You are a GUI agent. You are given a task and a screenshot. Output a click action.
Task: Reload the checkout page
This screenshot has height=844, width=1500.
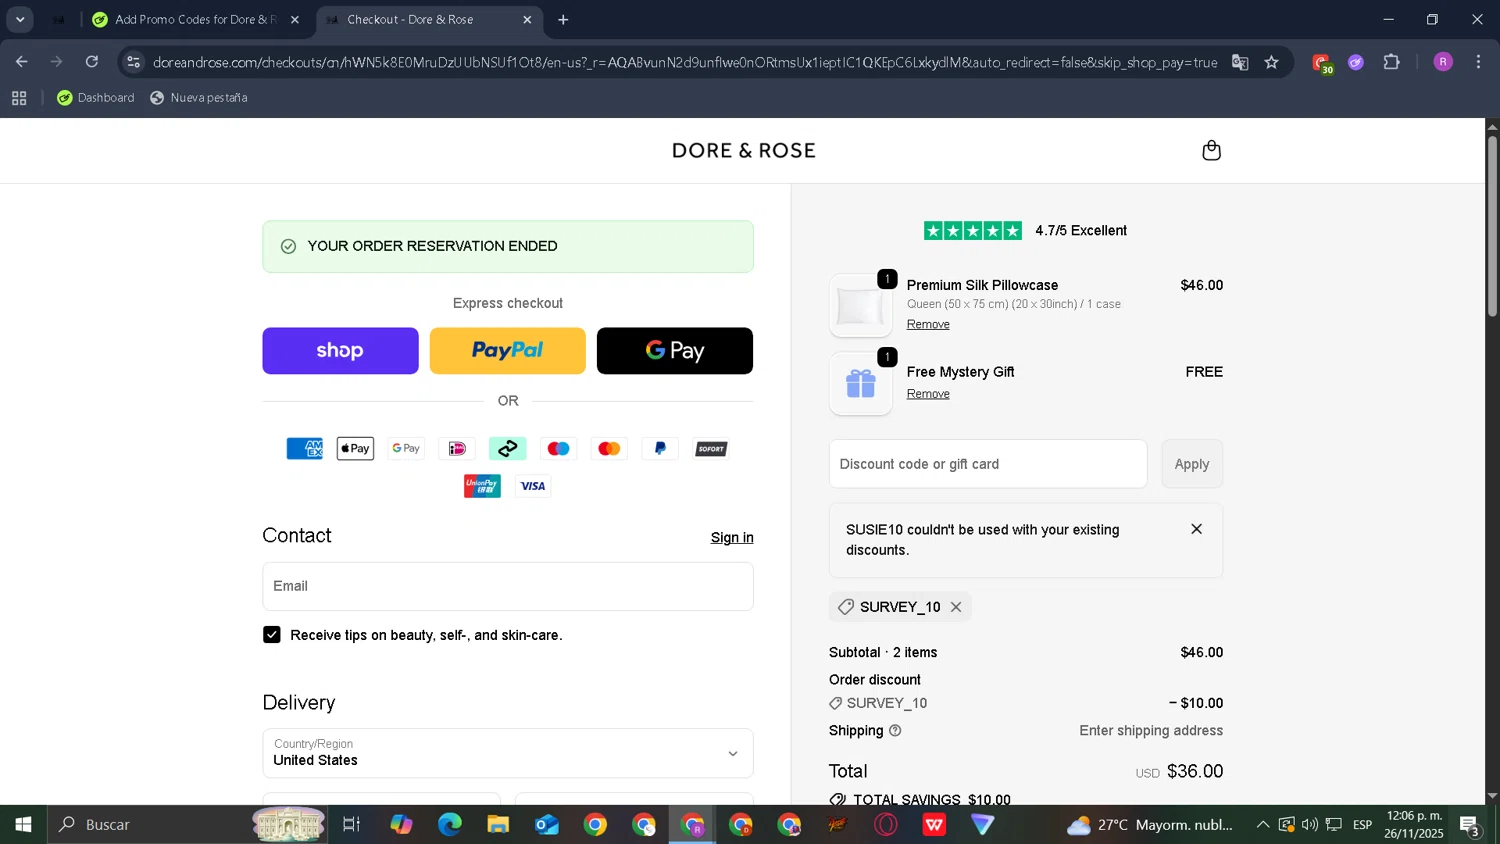click(92, 62)
